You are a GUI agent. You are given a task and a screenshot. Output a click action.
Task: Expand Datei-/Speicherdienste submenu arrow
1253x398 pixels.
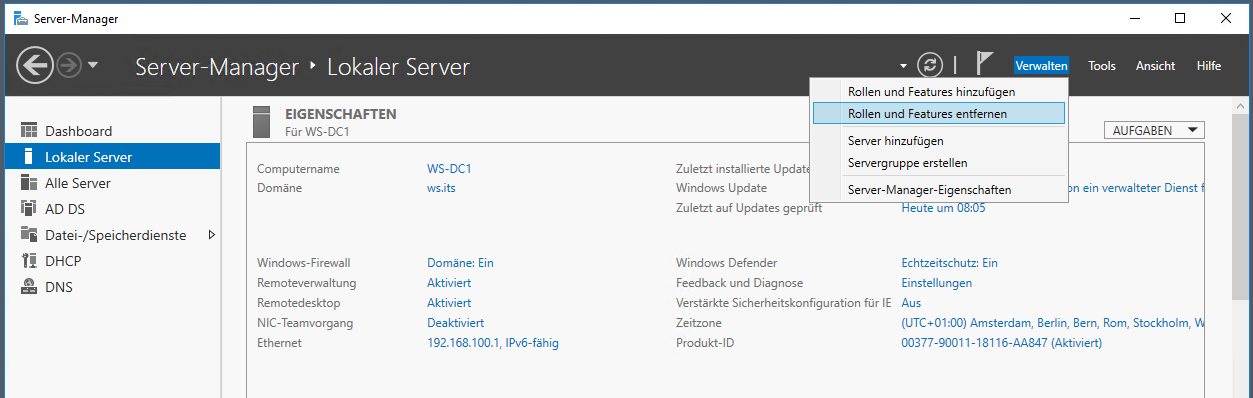(x=211, y=235)
